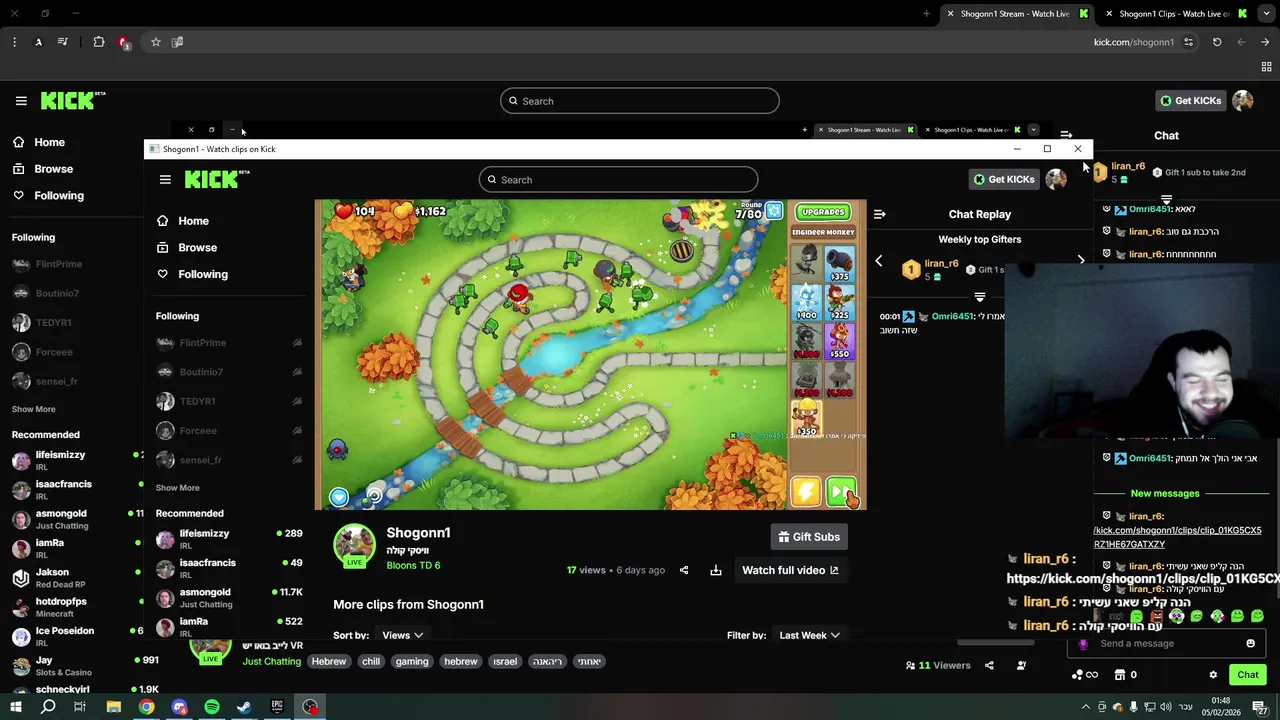The width and height of the screenshot is (1280, 720).
Task: Open profile avatar in clips window header
Action: tap(1056, 179)
